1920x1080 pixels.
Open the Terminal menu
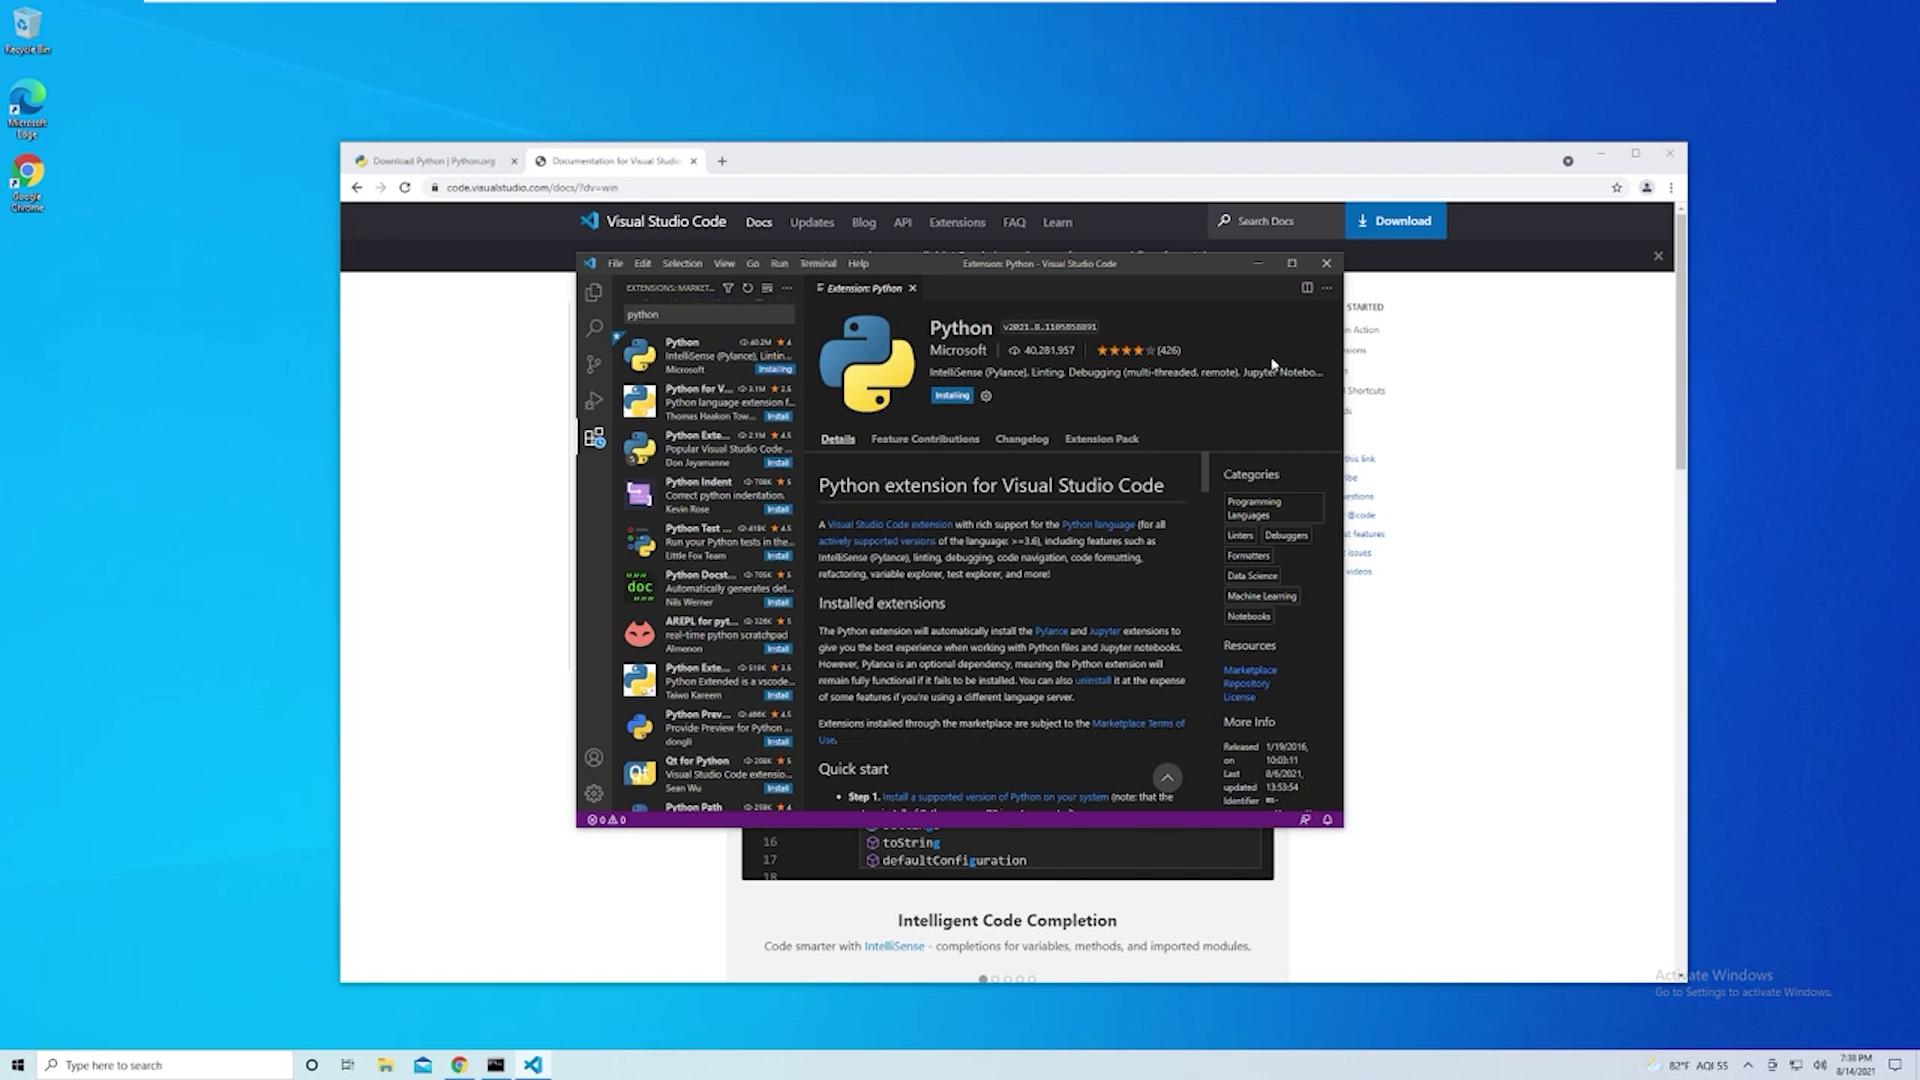click(x=817, y=264)
